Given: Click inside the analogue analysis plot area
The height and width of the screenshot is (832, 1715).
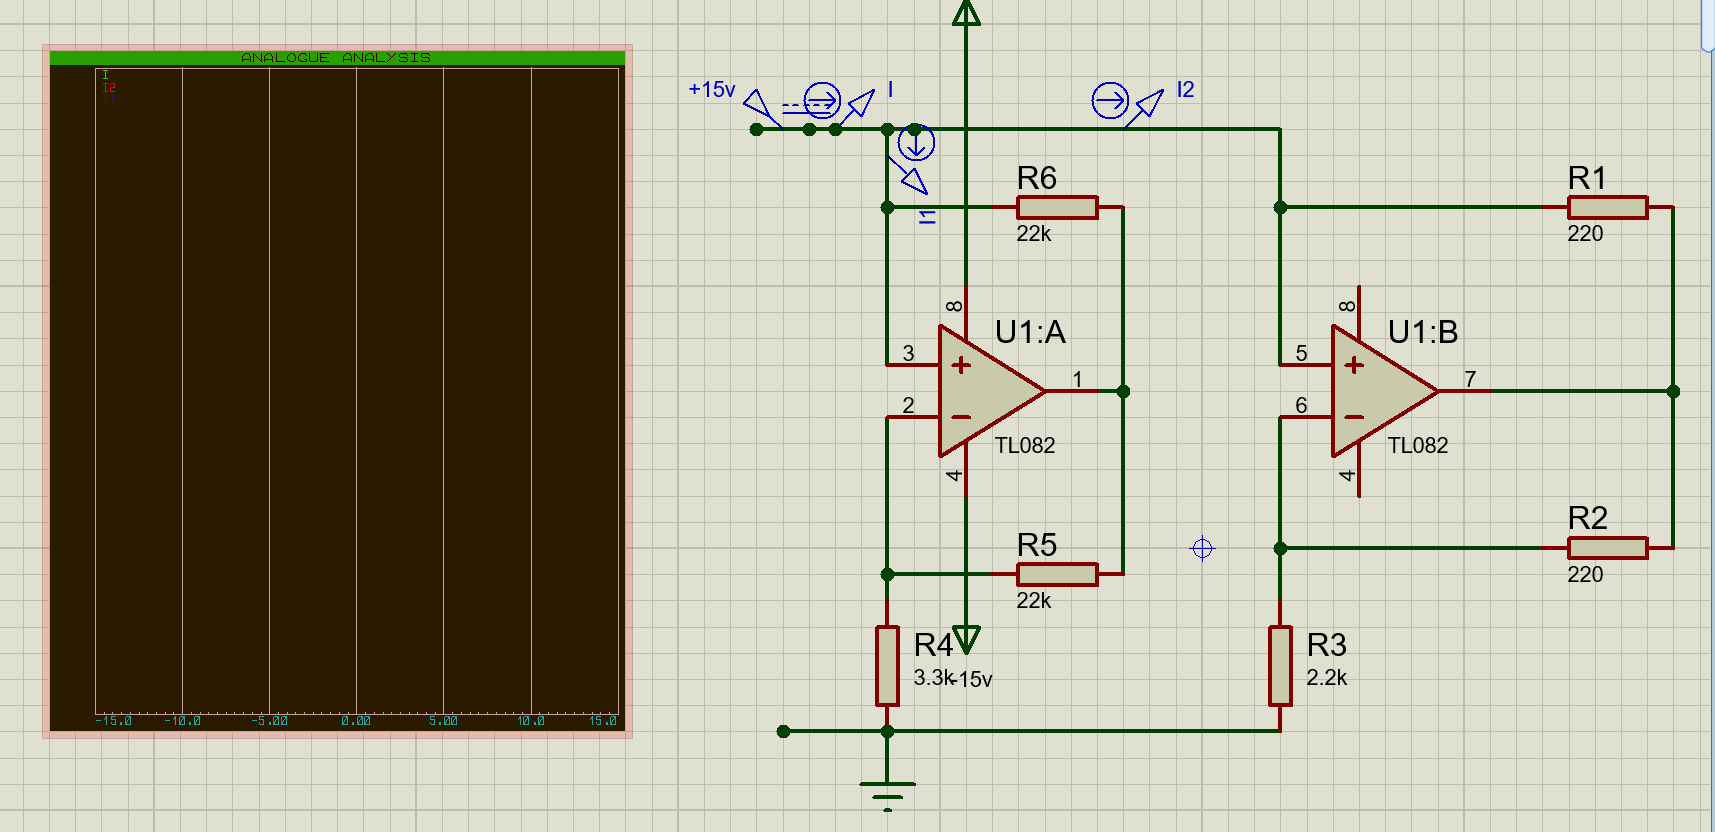Looking at the screenshot, I should tap(357, 390).
